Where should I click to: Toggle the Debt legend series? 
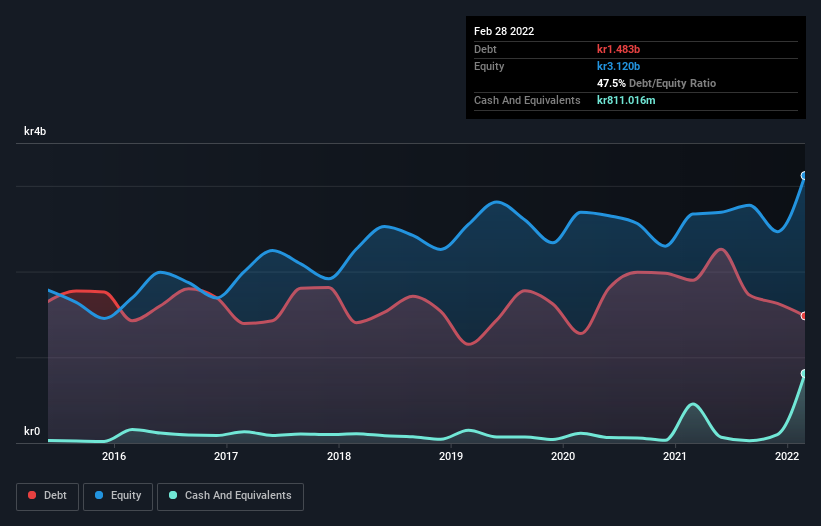click(46, 495)
